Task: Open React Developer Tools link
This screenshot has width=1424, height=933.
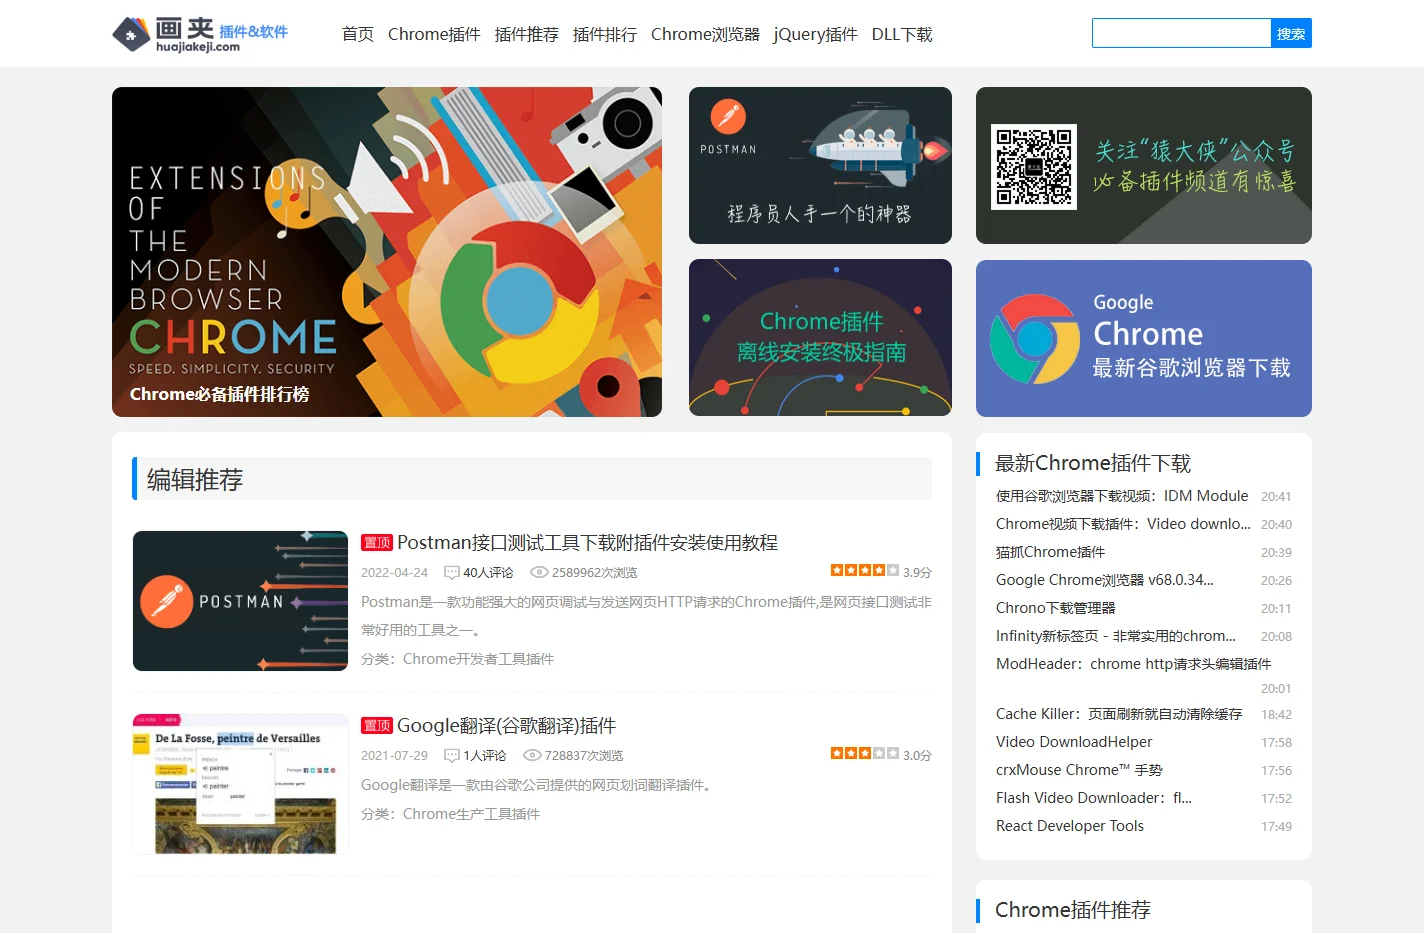Action: coord(1070,826)
